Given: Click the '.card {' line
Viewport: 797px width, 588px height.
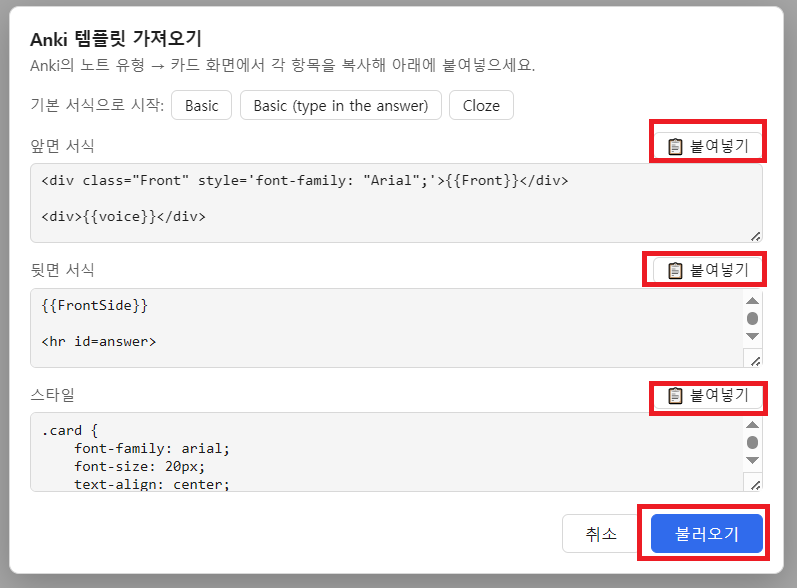Looking at the screenshot, I should 70,430.
